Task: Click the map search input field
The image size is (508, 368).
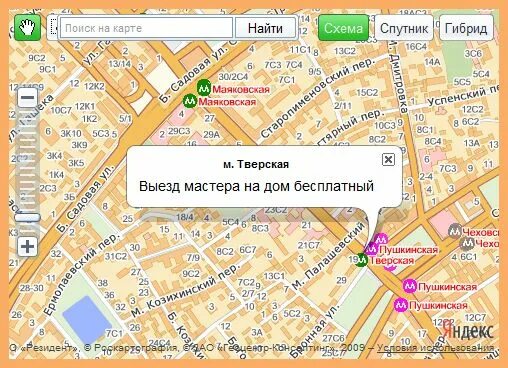Action: (x=146, y=28)
